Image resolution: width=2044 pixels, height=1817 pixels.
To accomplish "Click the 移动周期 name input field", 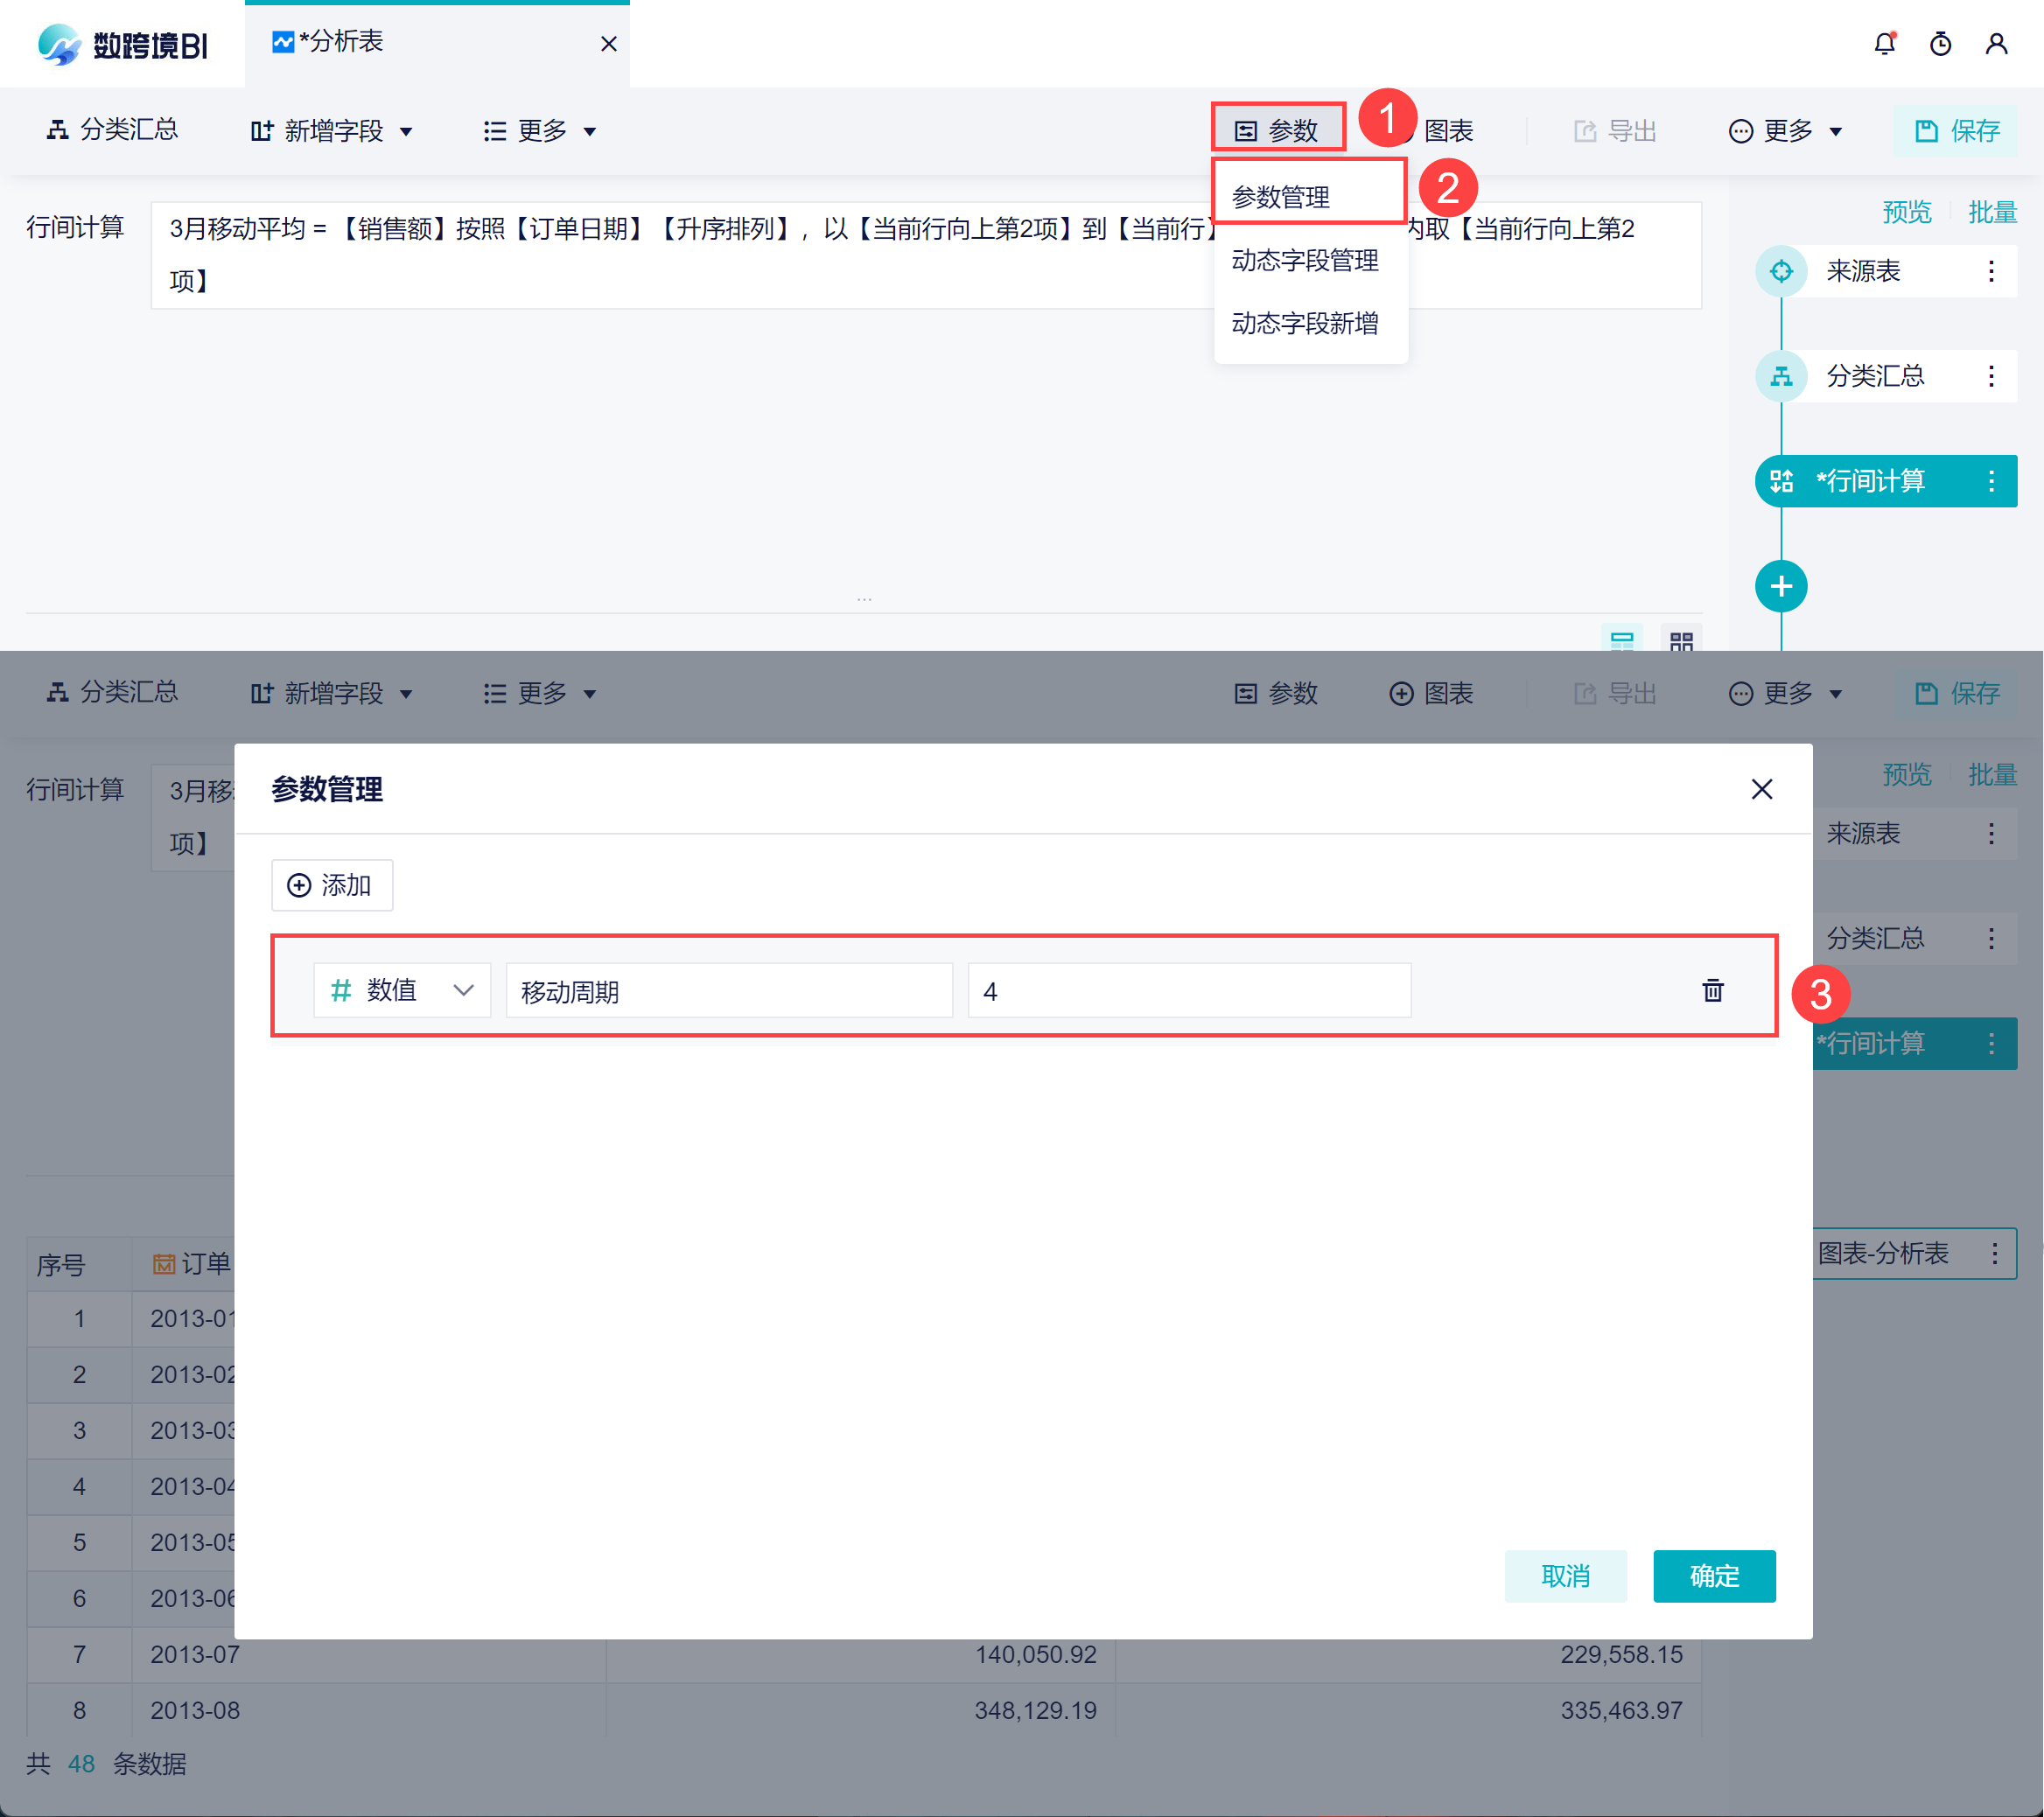I will (728, 991).
